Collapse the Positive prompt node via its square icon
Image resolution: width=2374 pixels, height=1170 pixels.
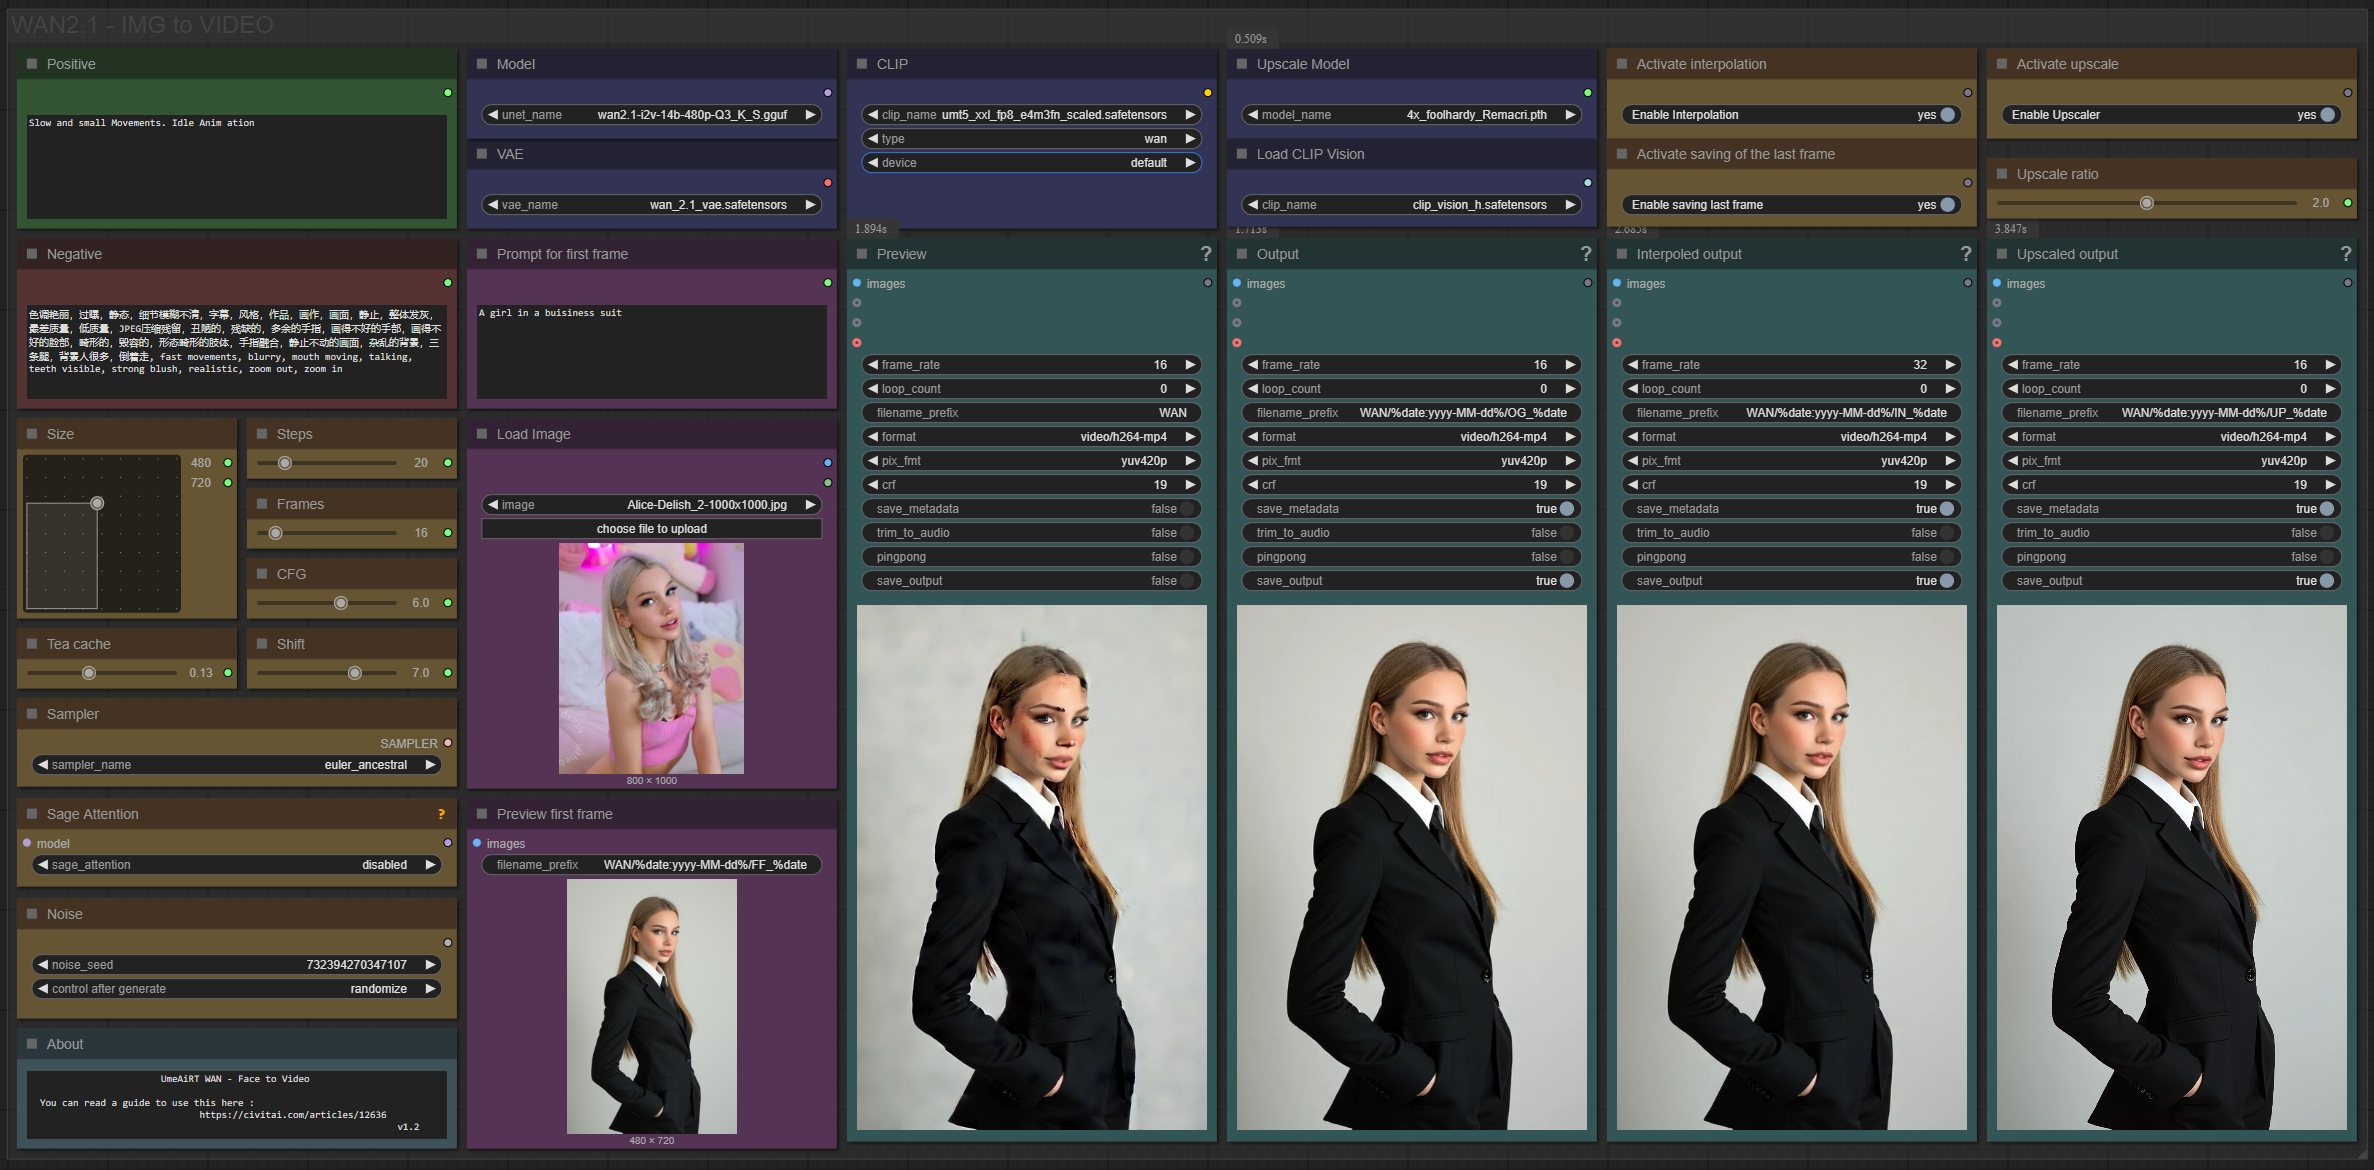(32, 64)
